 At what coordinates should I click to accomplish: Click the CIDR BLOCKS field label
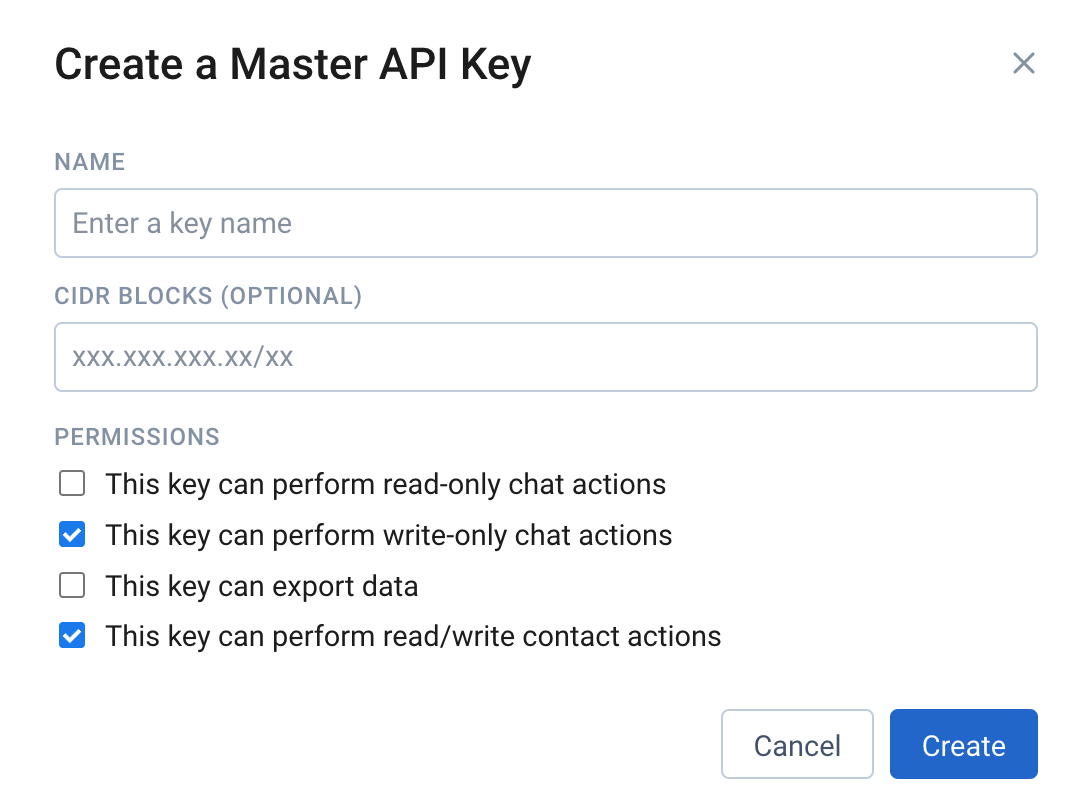point(135,296)
